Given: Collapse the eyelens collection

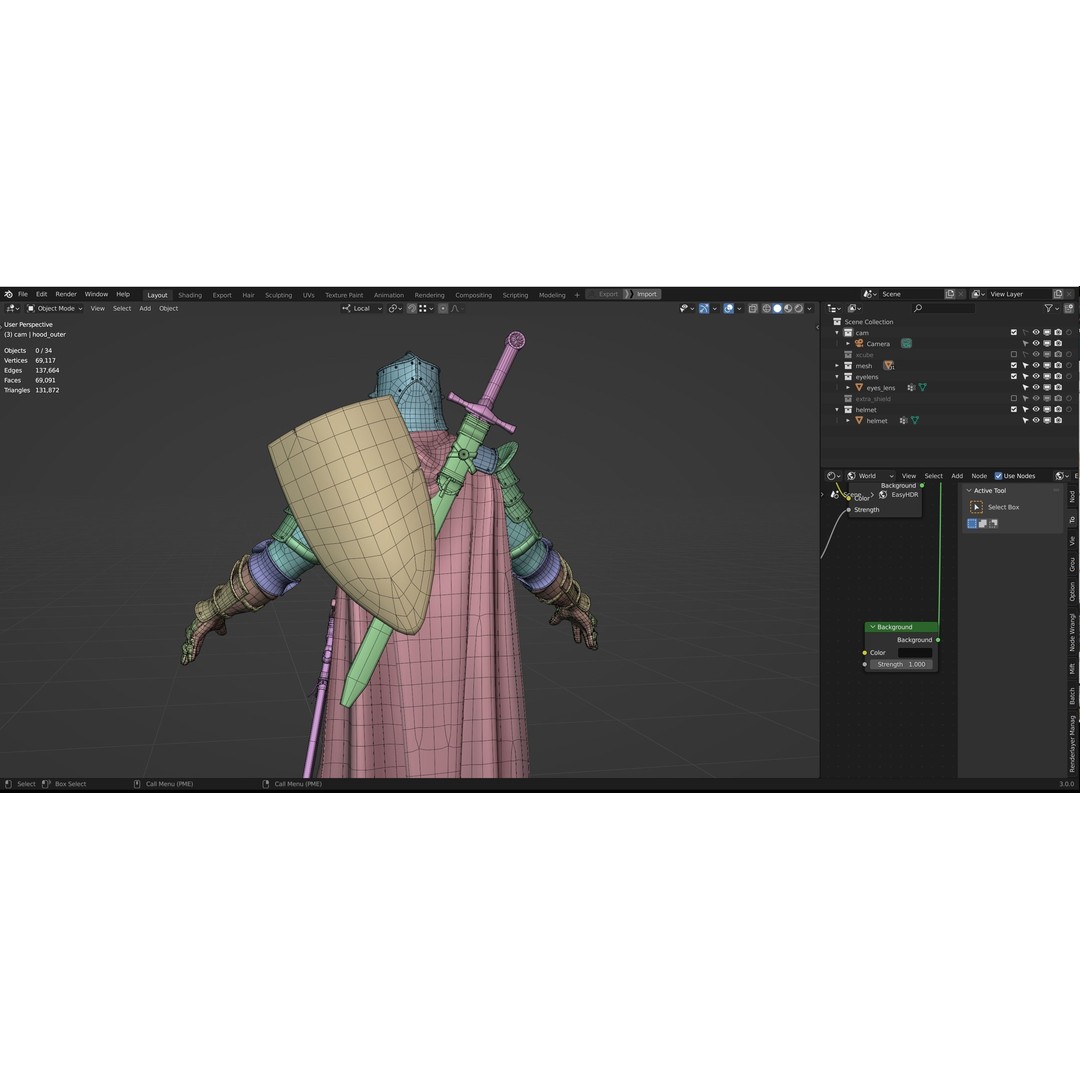Looking at the screenshot, I should coord(838,377).
